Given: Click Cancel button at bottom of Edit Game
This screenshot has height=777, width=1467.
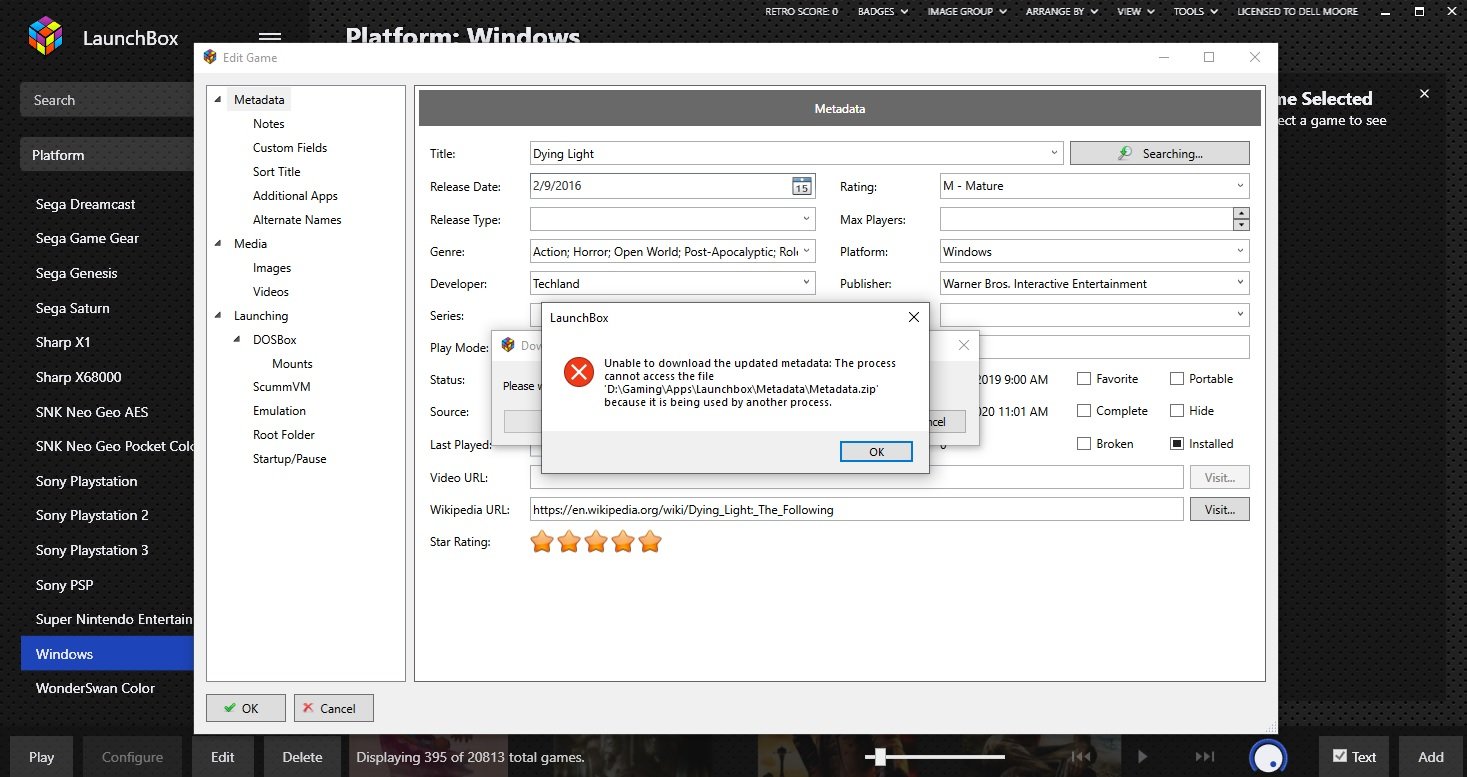Looking at the screenshot, I should tap(333, 708).
